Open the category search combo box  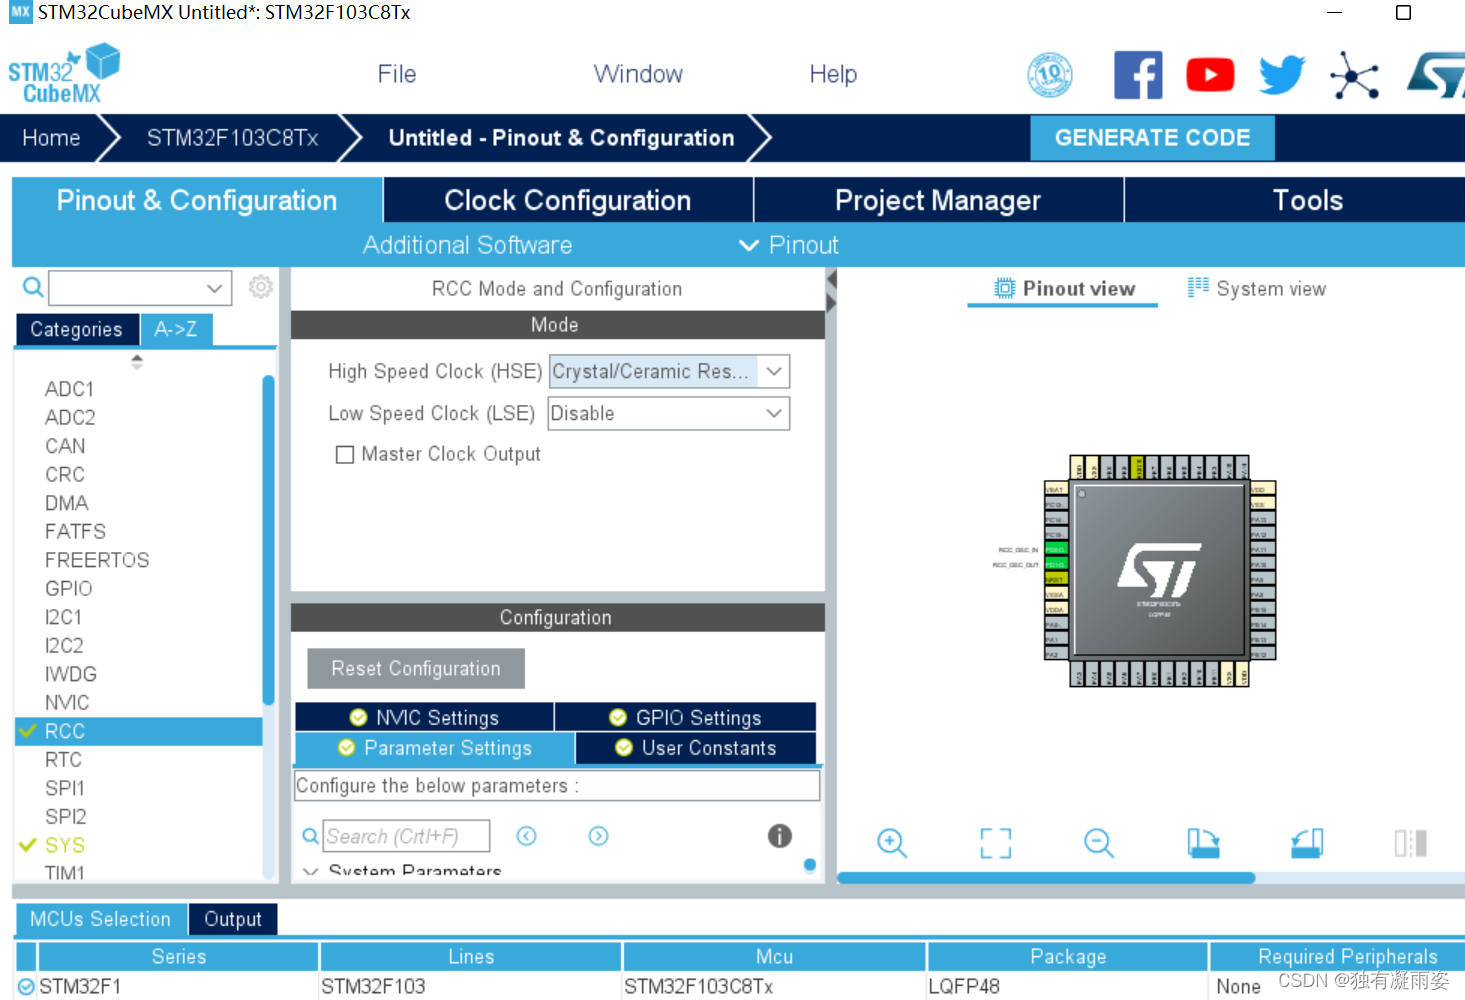[140, 288]
